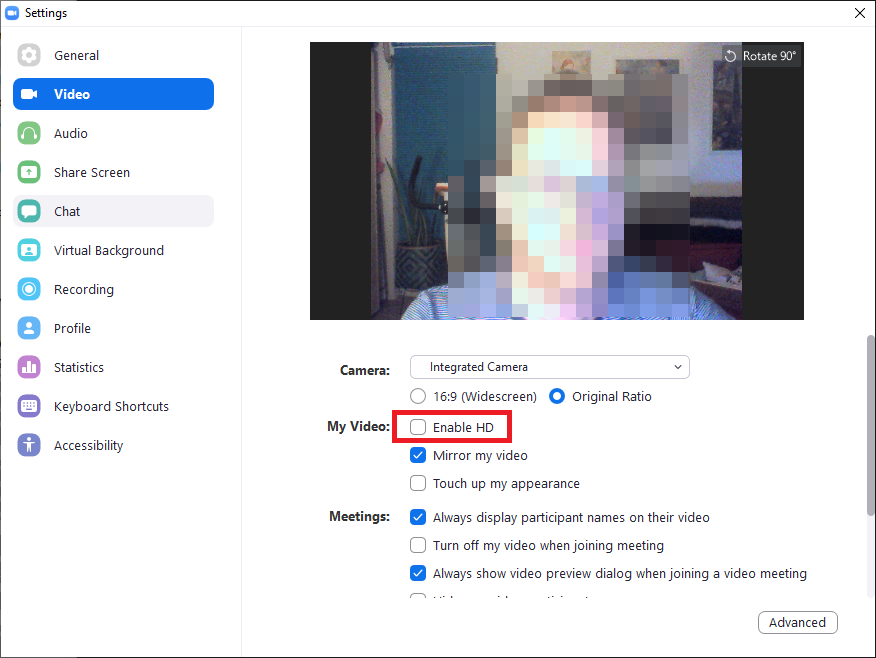Click the camera video preview

(556, 180)
